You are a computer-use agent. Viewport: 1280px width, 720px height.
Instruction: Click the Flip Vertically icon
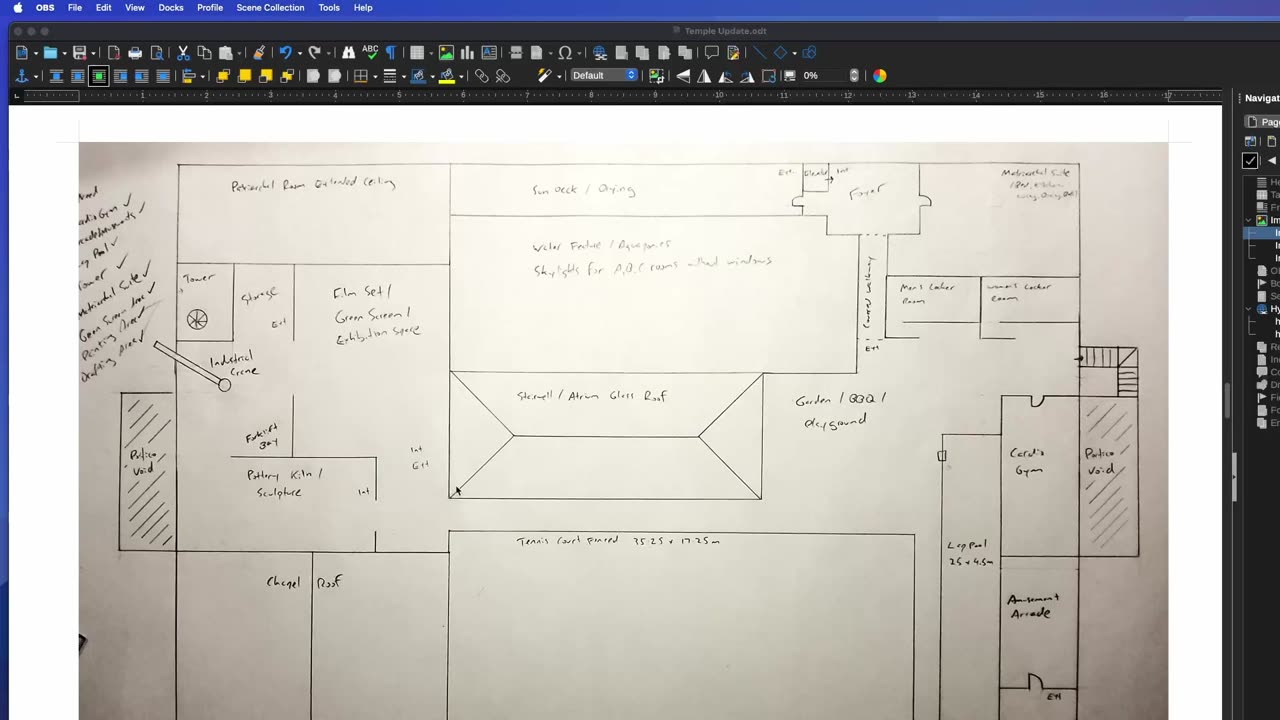[x=683, y=75]
